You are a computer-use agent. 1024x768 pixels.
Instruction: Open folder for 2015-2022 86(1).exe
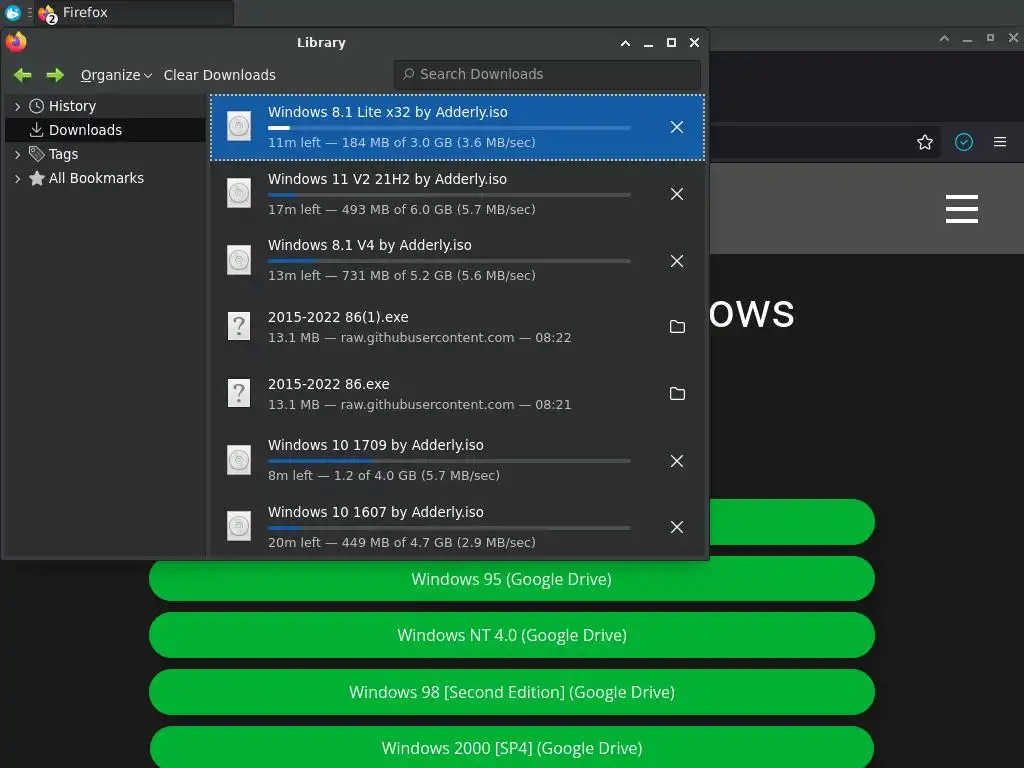pyautogui.click(x=677, y=327)
